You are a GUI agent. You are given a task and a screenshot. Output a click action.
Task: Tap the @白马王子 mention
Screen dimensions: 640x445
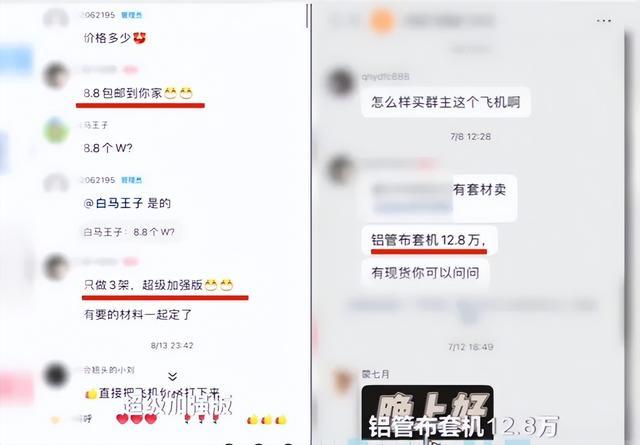(113, 203)
